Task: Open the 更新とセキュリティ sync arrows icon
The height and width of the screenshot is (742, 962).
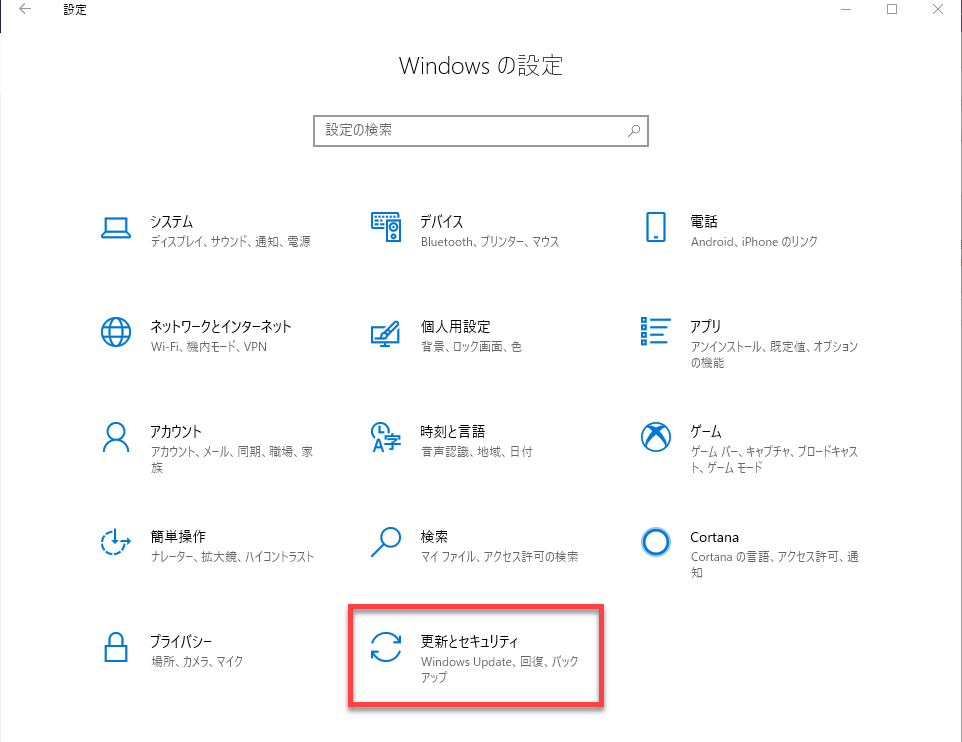Action: point(386,647)
